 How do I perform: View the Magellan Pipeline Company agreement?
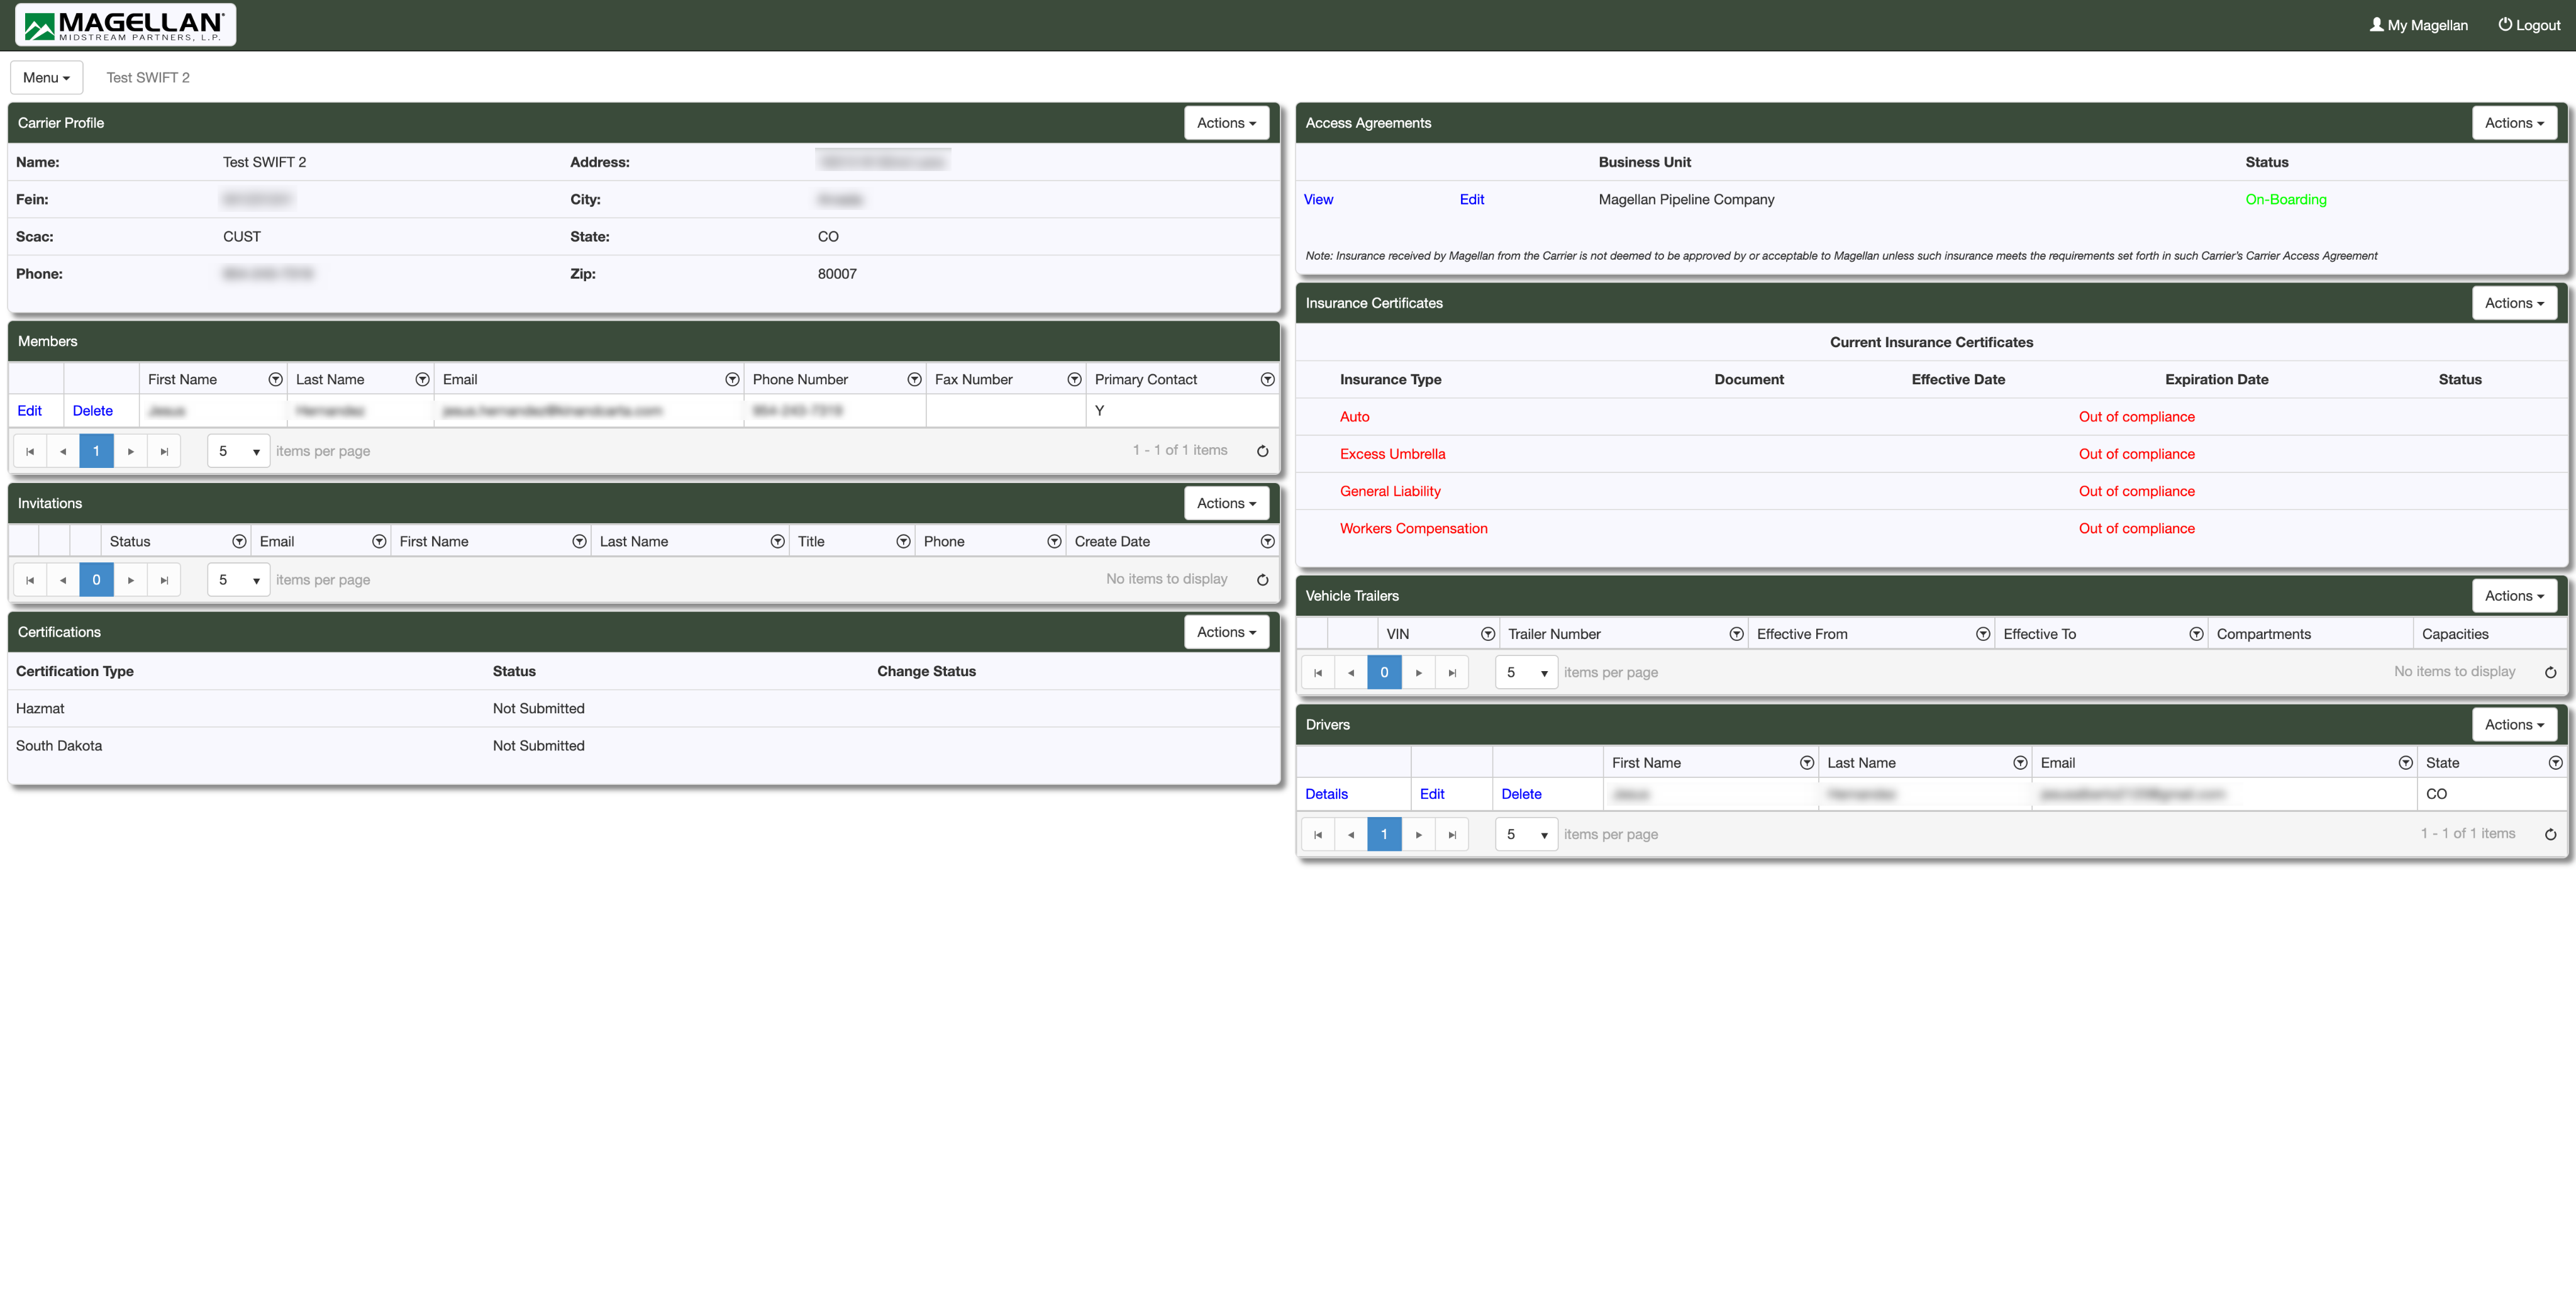pyautogui.click(x=1318, y=200)
